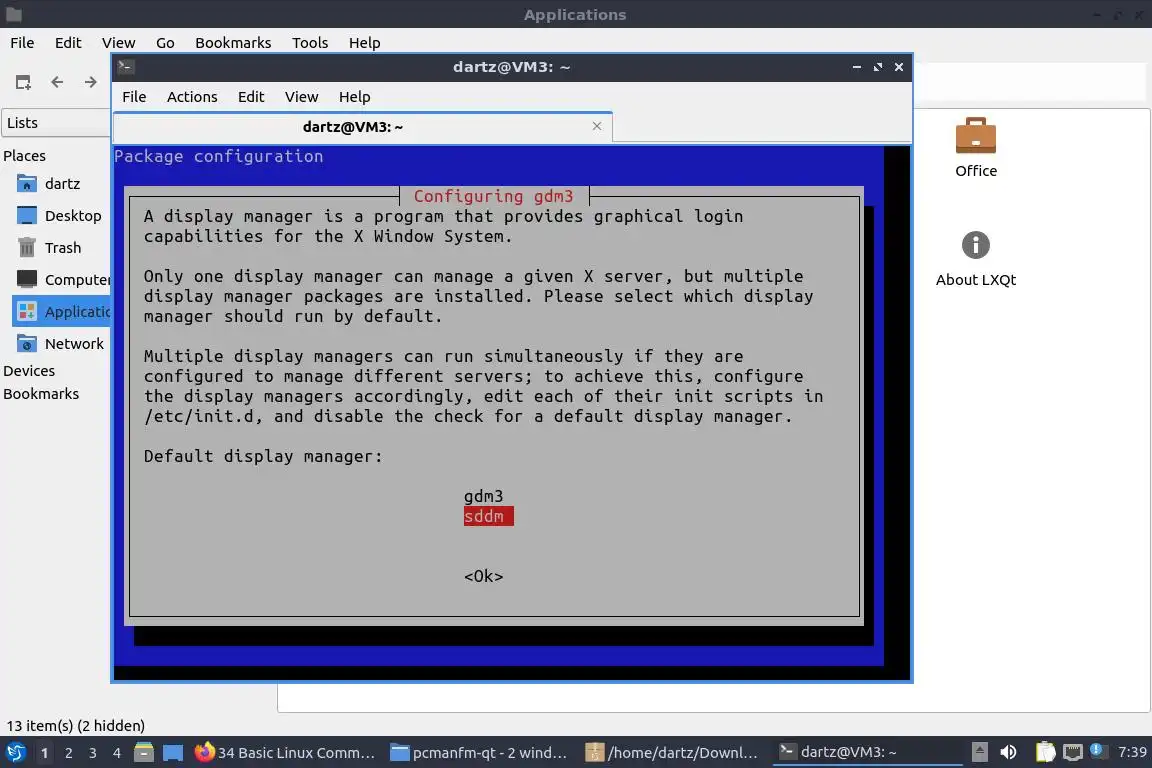Click the new tab icon in file manager toolbar
This screenshot has height=768, width=1152.
[x=24, y=82]
